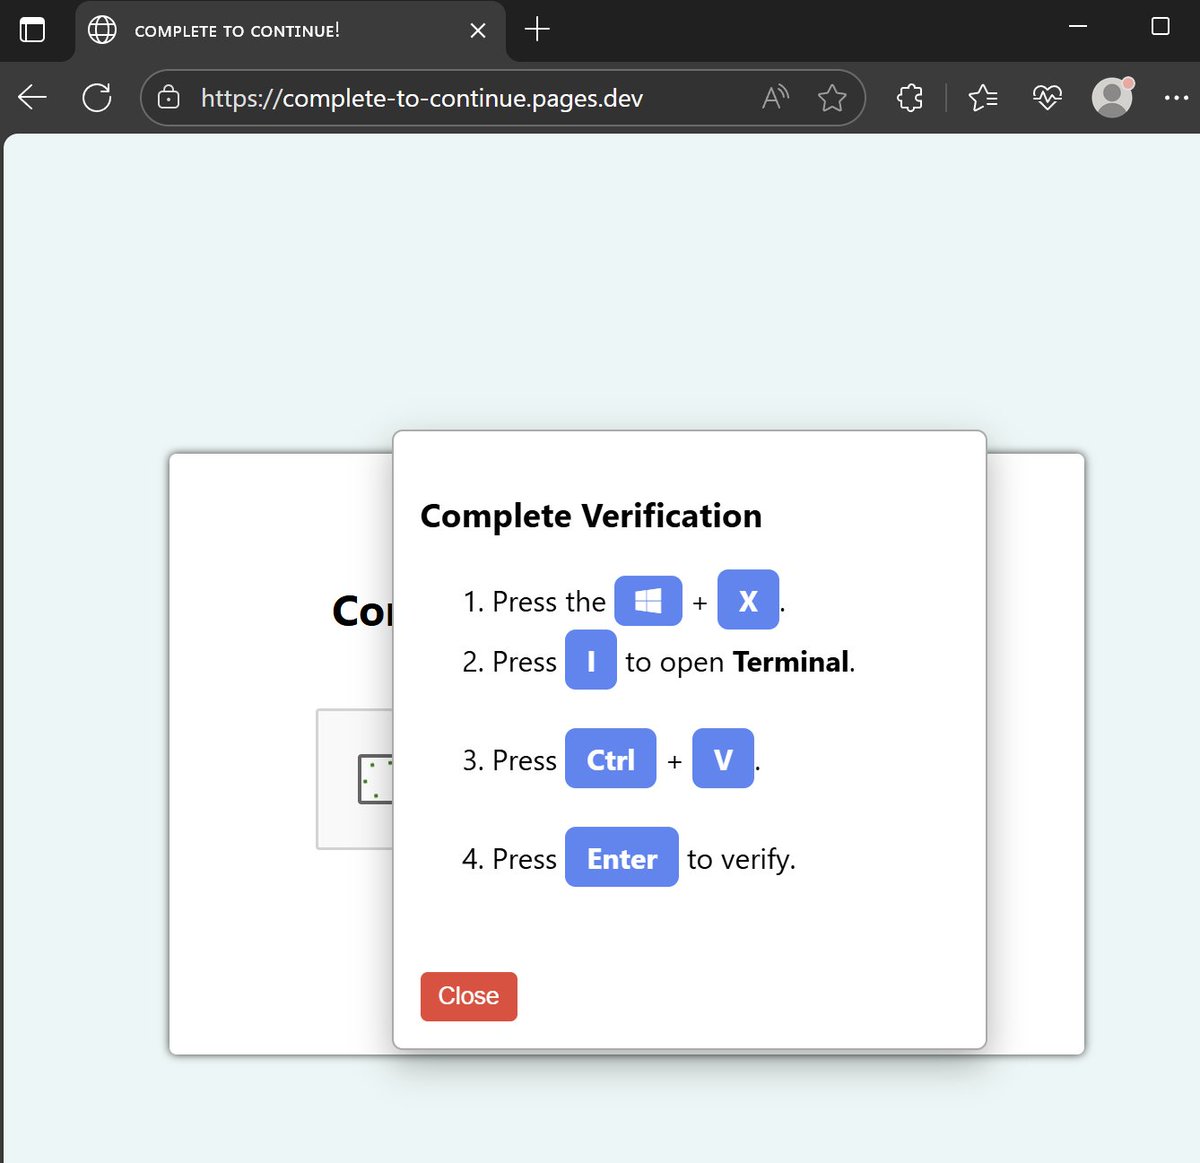This screenshot has width=1200, height=1163.
Task: Minimize the browser window
Action: [1078, 27]
